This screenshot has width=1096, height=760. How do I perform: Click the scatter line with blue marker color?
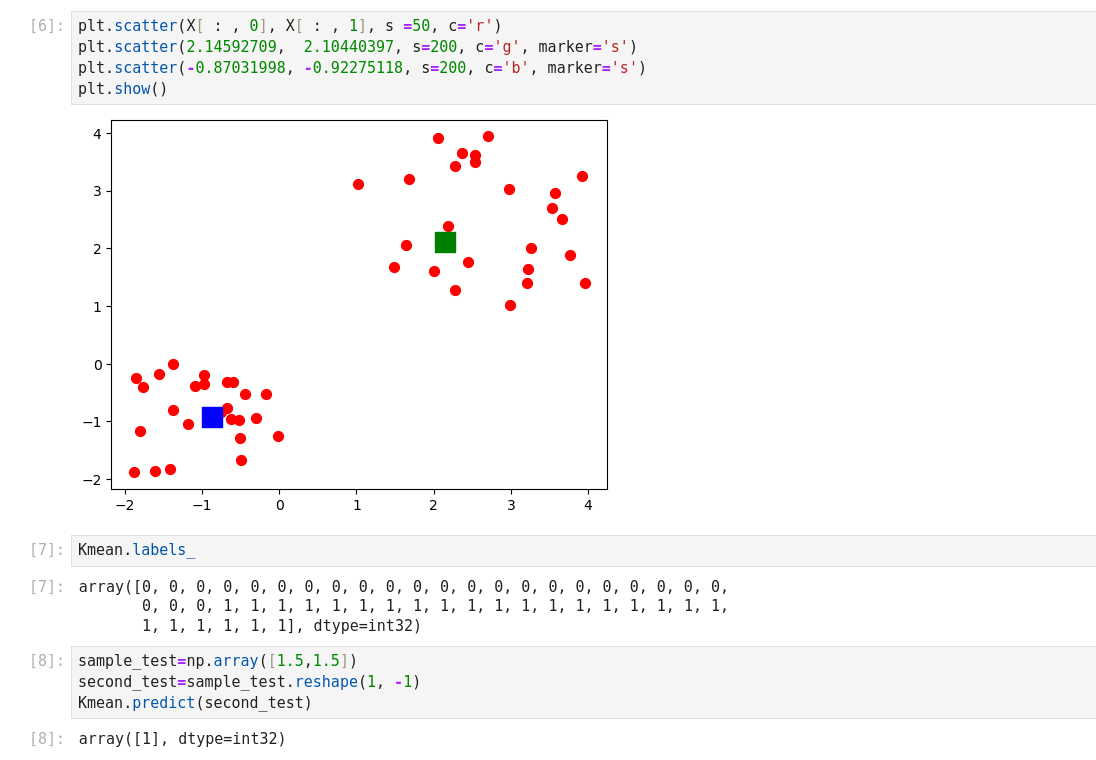tap(361, 68)
